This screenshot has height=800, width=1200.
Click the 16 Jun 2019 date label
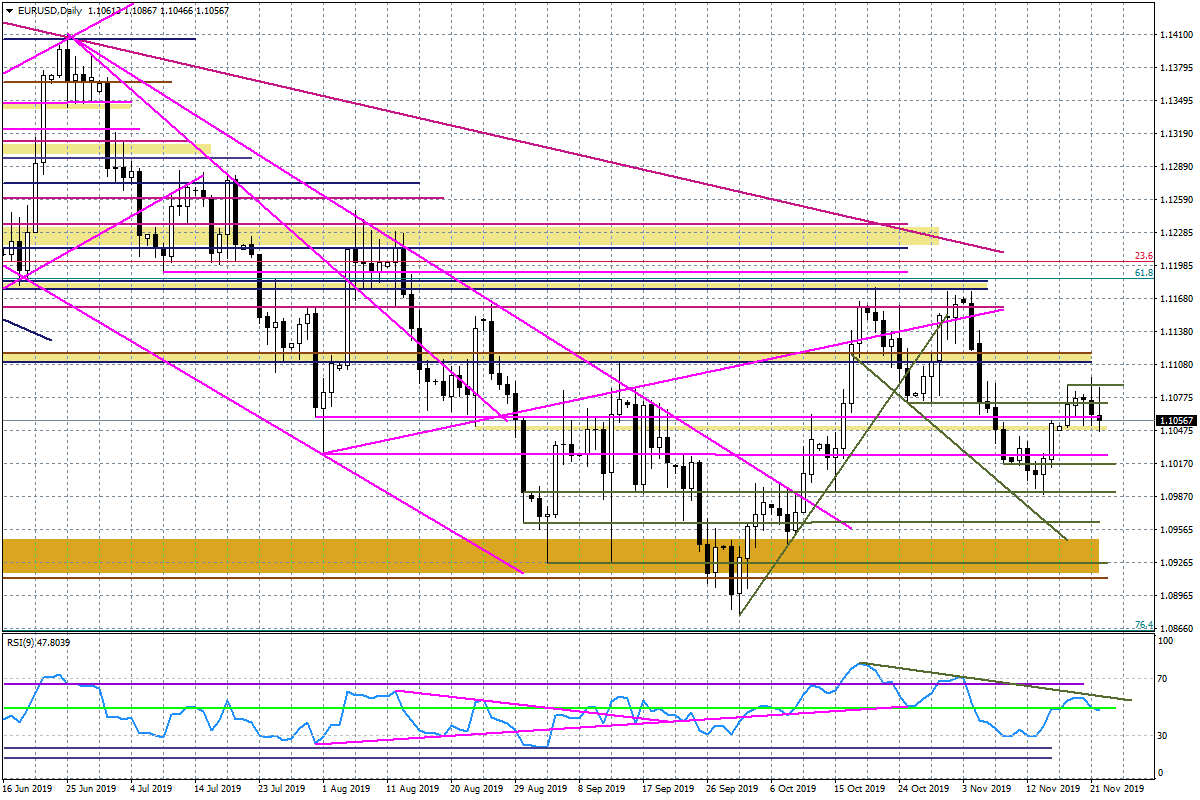click(x=28, y=789)
